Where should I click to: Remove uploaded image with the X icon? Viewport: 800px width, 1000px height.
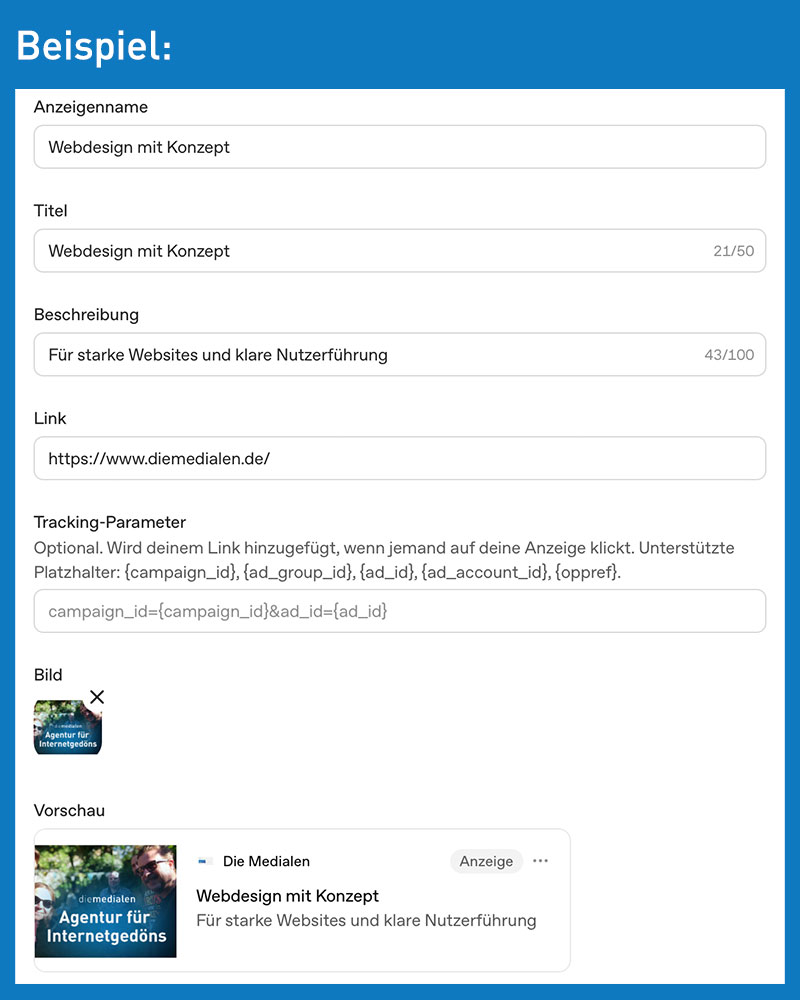[97, 697]
